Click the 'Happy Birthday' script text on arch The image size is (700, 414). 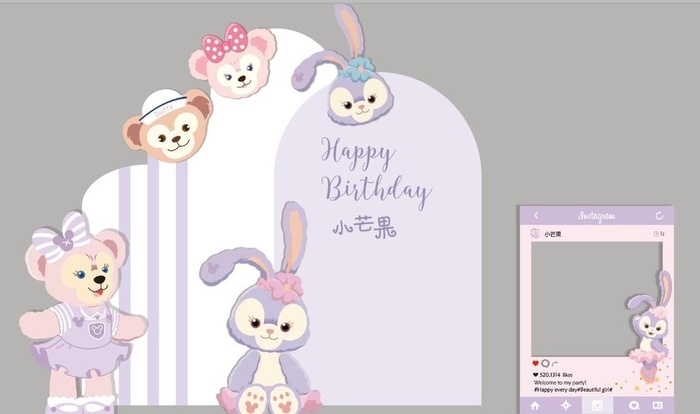point(376,173)
